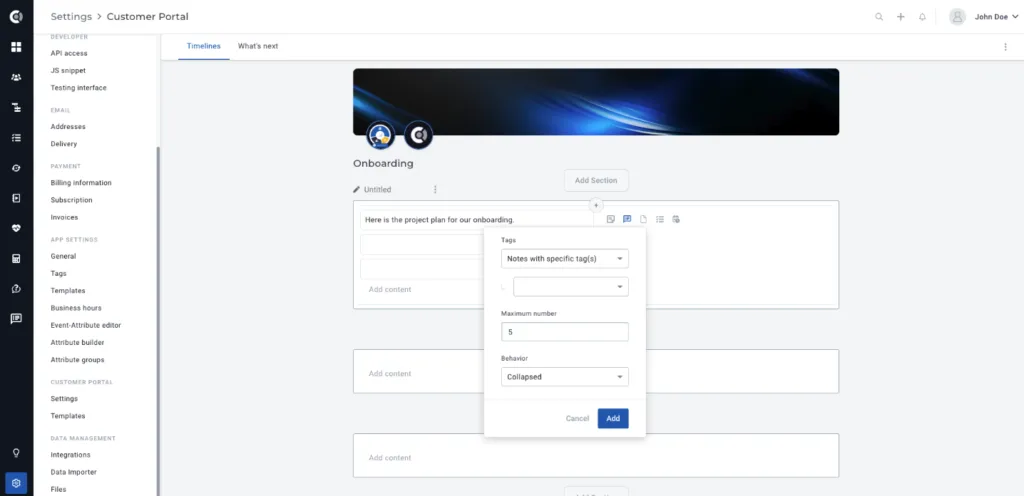
Task: Open the gauge icon in left rail
Action: [x=16, y=288]
